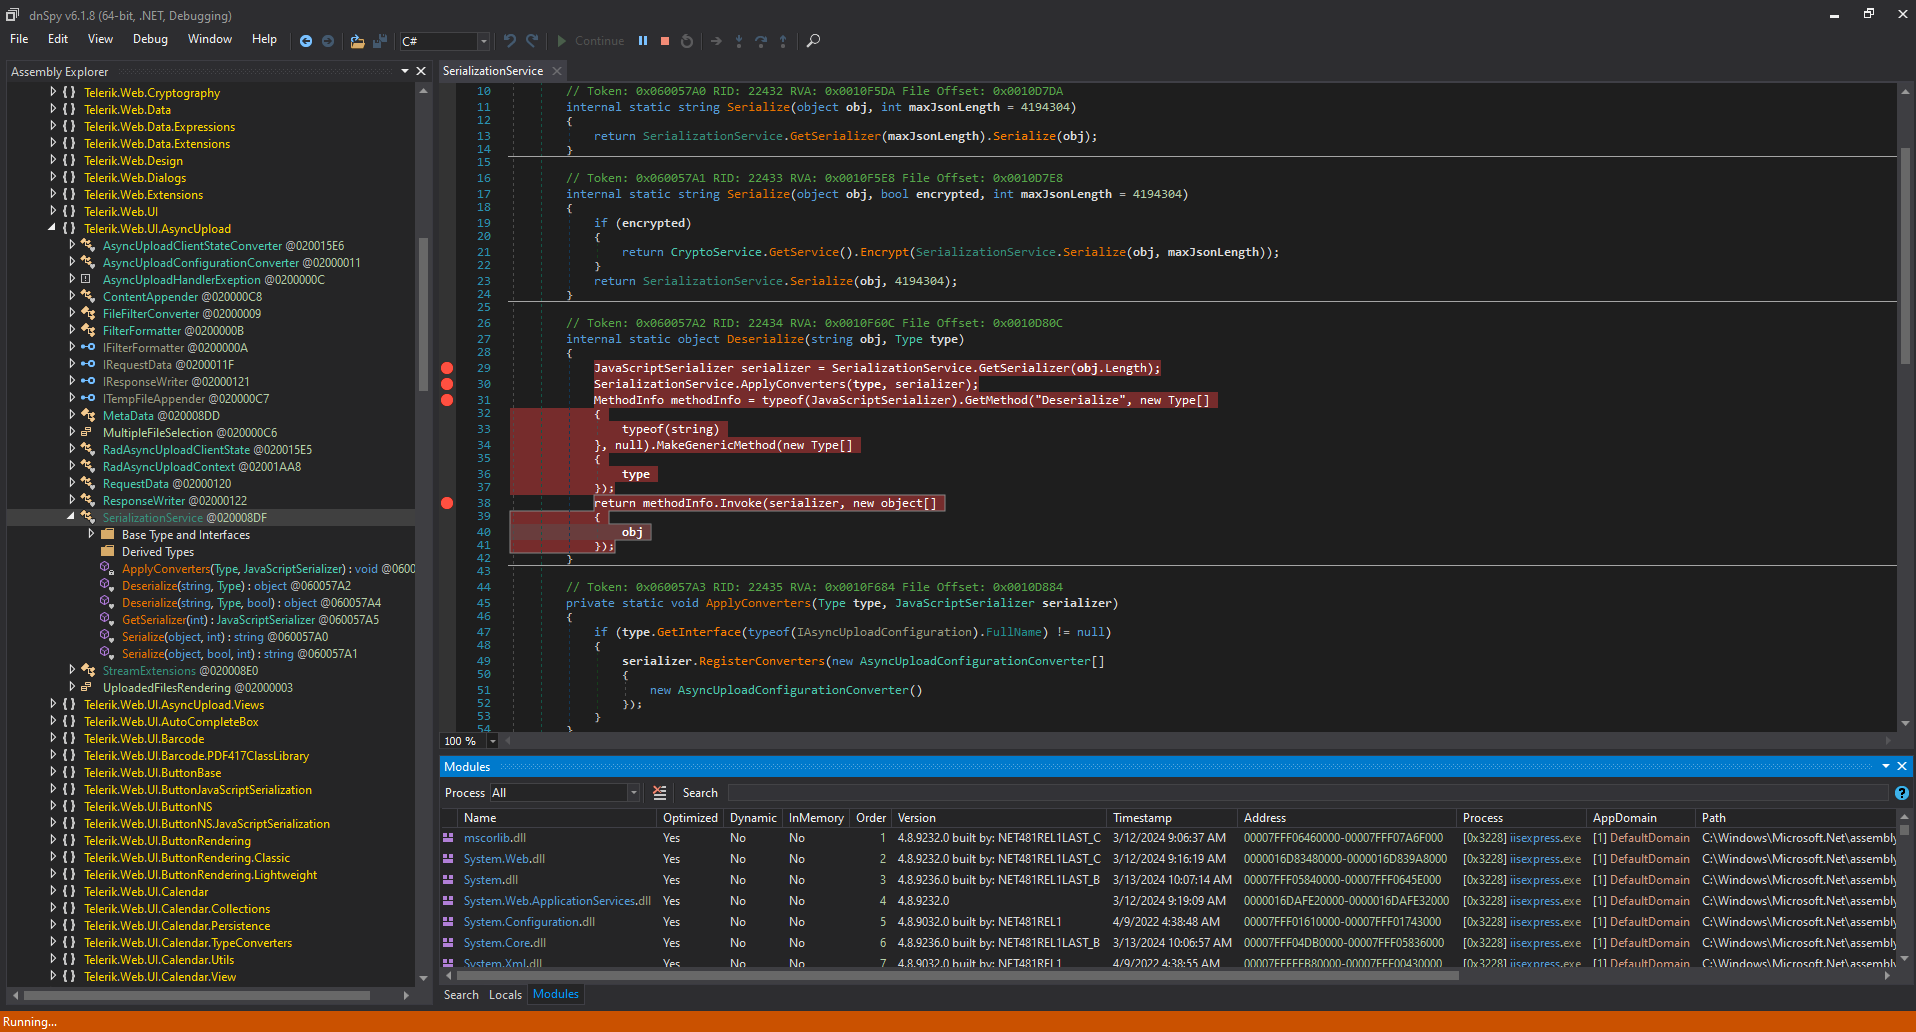Click the Open file folder icon
The image size is (1916, 1032).
coord(357,41)
